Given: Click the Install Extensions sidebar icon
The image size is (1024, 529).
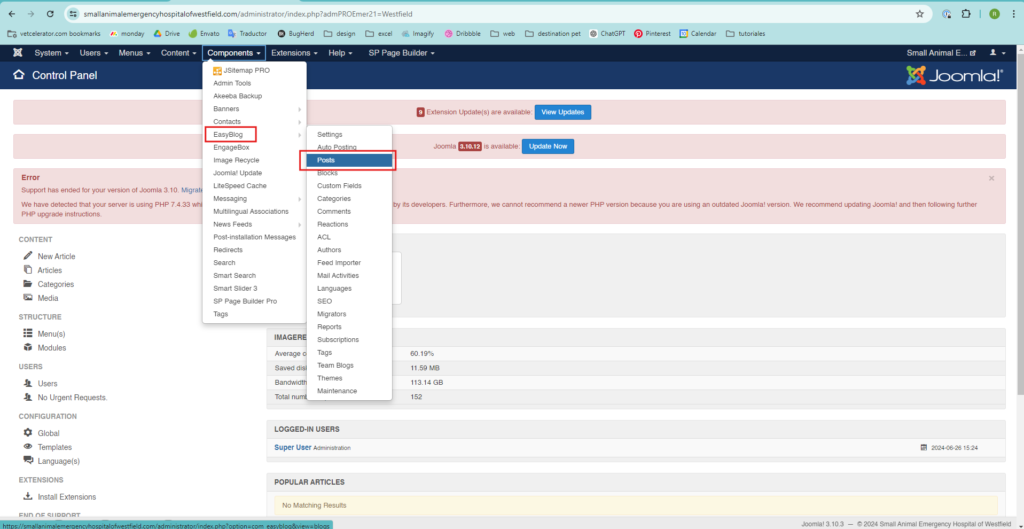Looking at the screenshot, I should pyautogui.click(x=28, y=496).
